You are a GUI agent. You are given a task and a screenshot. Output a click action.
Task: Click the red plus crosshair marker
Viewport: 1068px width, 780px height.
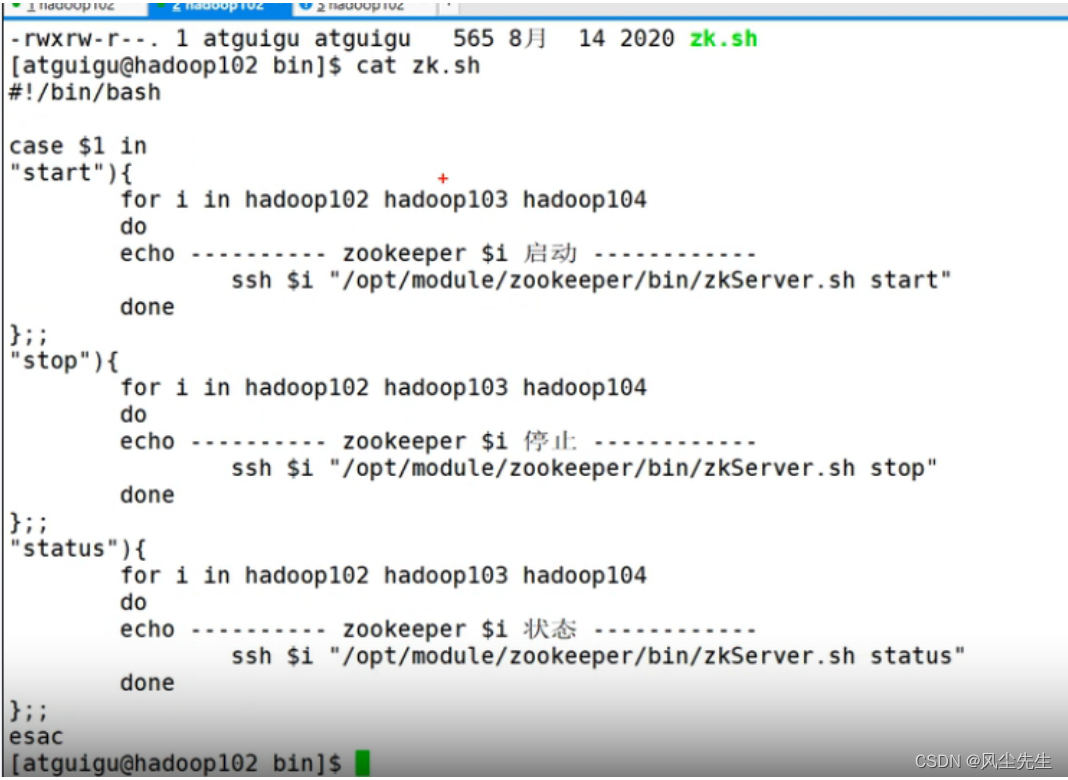pyautogui.click(x=443, y=178)
